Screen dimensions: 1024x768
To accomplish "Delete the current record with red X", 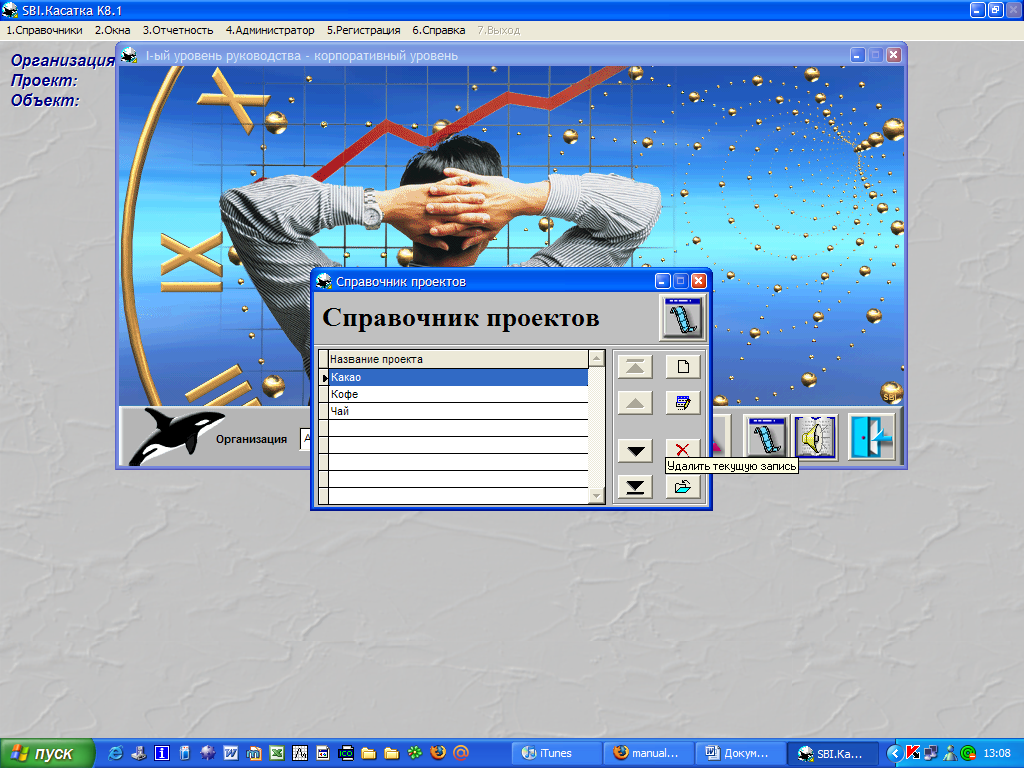I will click(683, 449).
